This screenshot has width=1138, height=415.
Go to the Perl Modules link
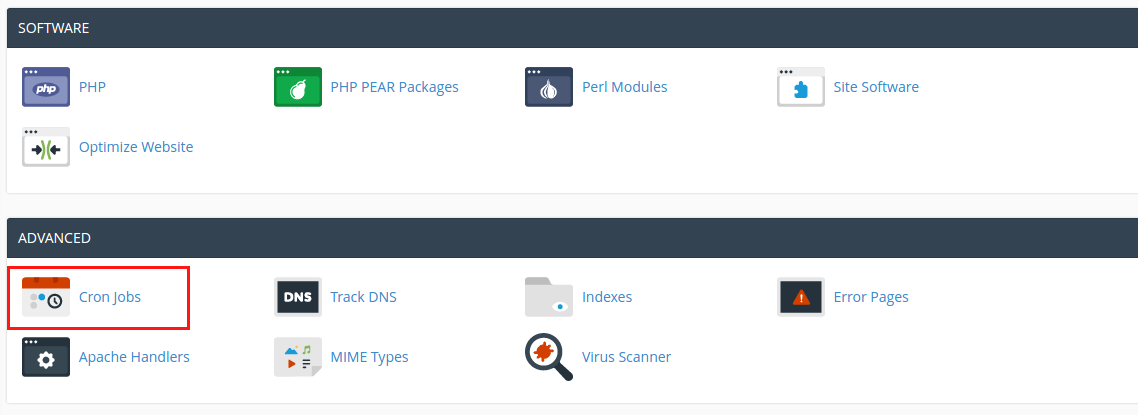624,87
